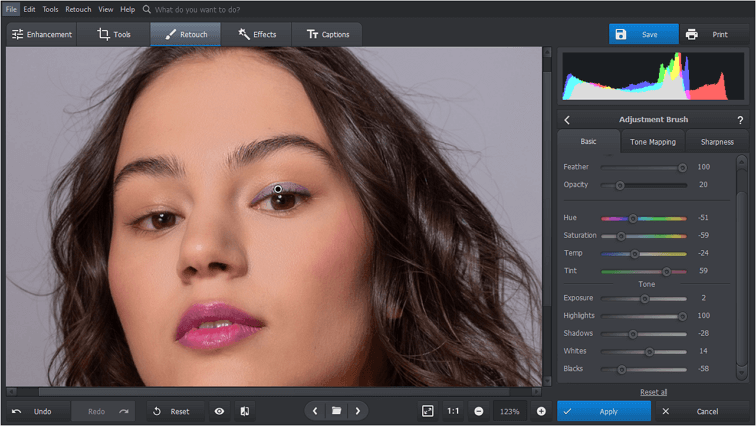Click the search magnifier icon
Image resolution: width=756 pixels, height=426 pixels.
click(x=147, y=9)
